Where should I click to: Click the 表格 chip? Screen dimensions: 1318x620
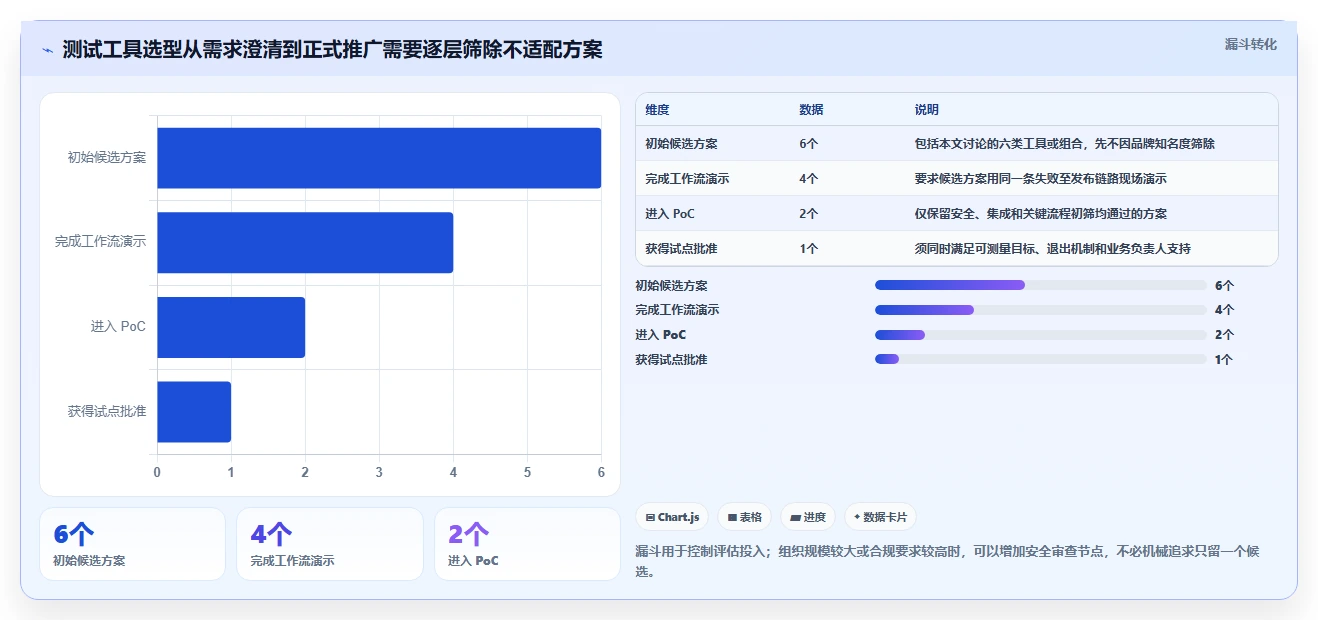click(x=745, y=517)
